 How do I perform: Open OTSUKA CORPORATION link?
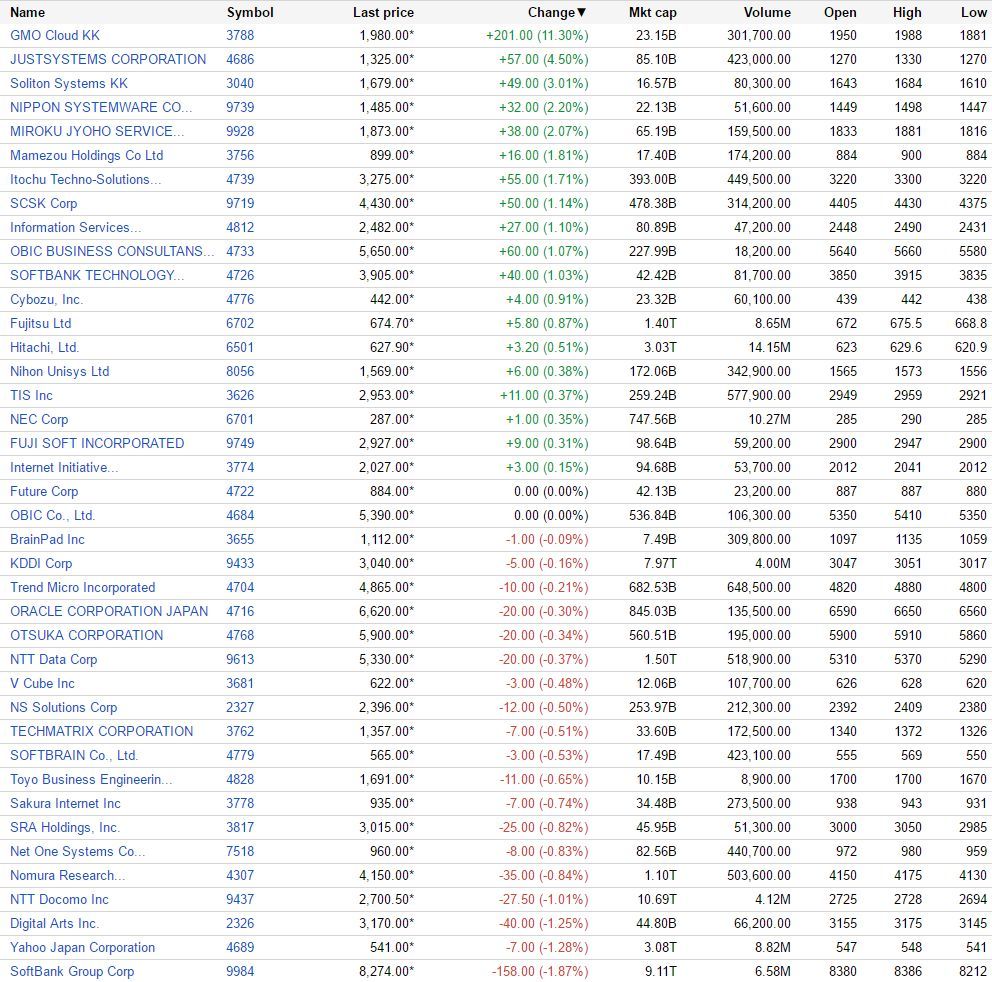click(87, 637)
